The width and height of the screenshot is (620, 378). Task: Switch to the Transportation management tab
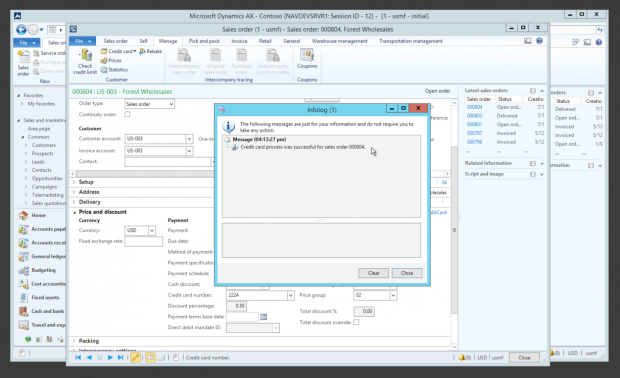click(411, 41)
